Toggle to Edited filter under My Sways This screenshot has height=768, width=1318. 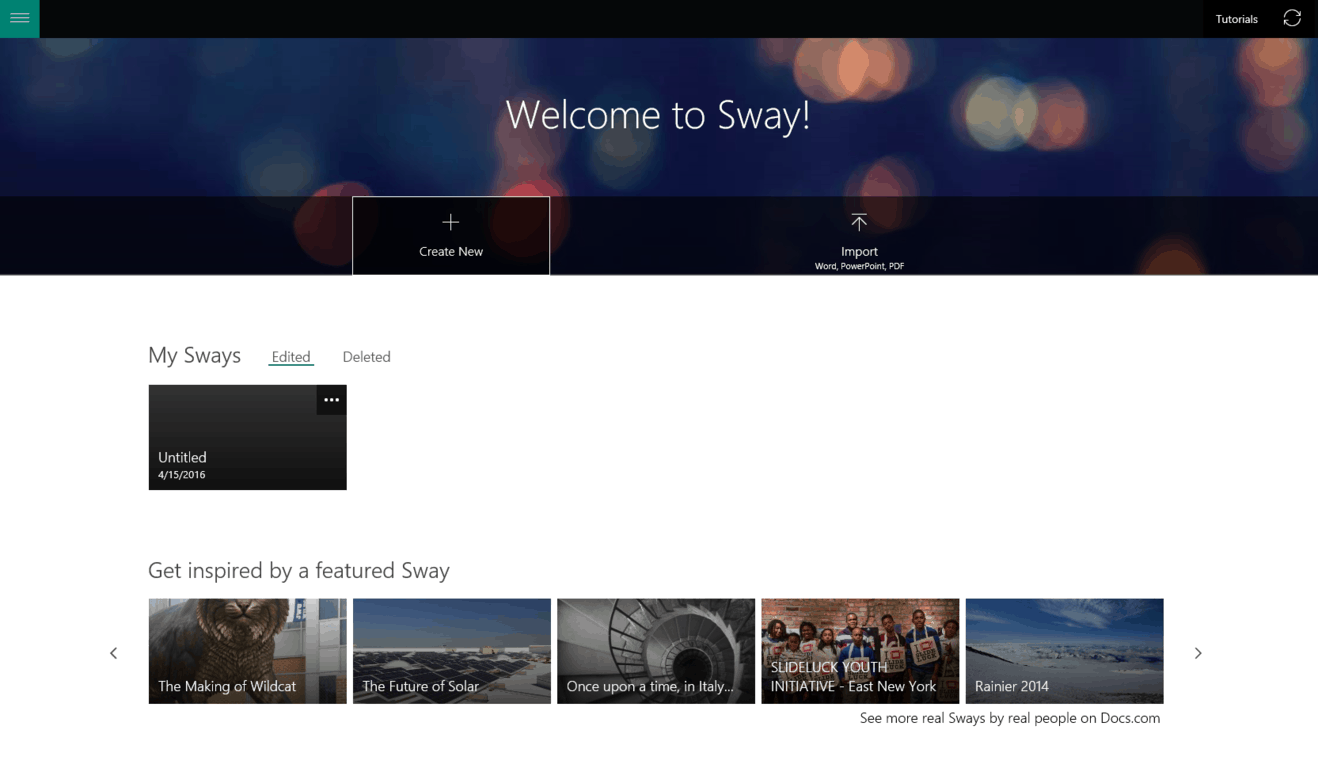(x=290, y=356)
